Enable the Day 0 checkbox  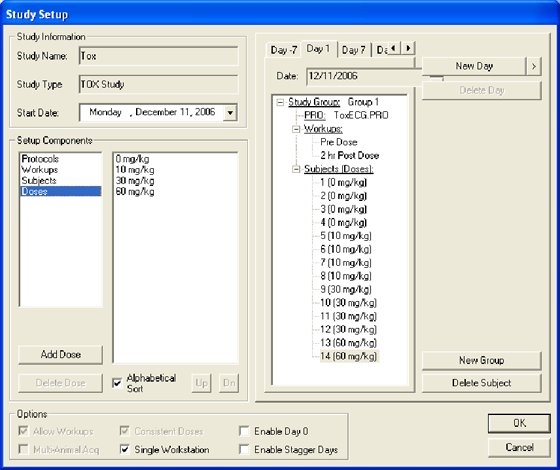coord(244,431)
